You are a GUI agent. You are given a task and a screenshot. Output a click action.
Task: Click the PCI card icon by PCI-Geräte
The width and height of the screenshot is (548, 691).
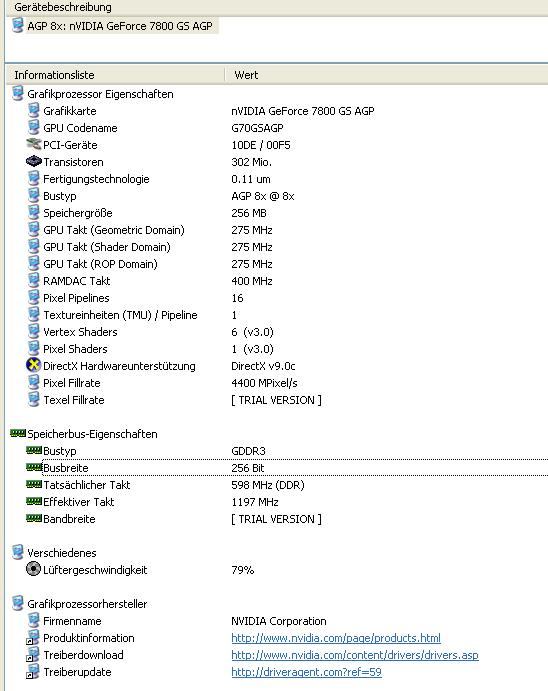[x=33, y=144]
